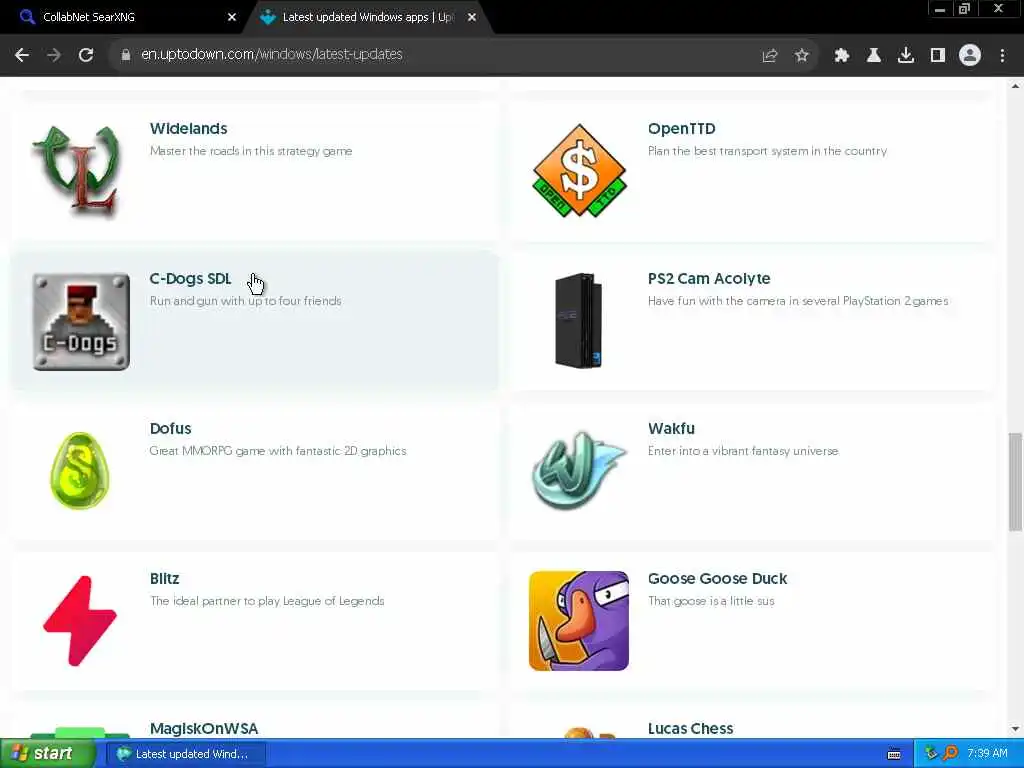Image resolution: width=1024 pixels, height=768 pixels.
Task: Click the browser forward arrow
Action: point(54,55)
